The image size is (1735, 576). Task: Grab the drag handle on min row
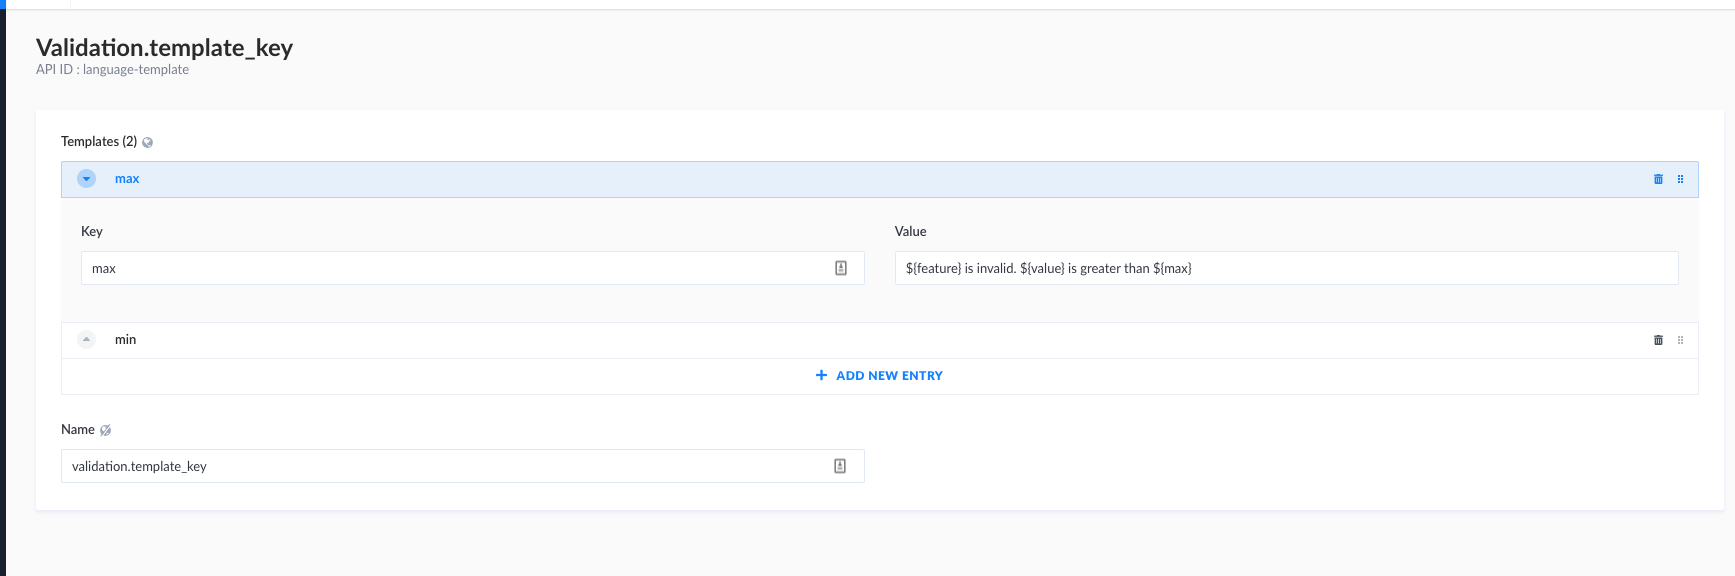(1680, 340)
